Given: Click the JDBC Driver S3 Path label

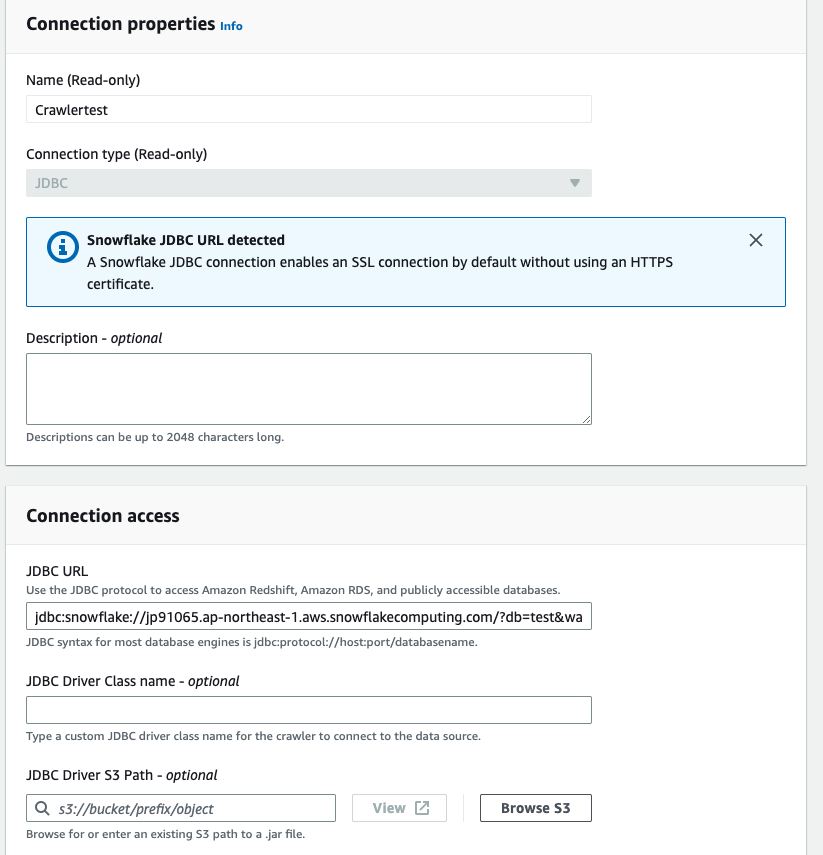Looking at the screenshot, I should click(x=122, y=775).
